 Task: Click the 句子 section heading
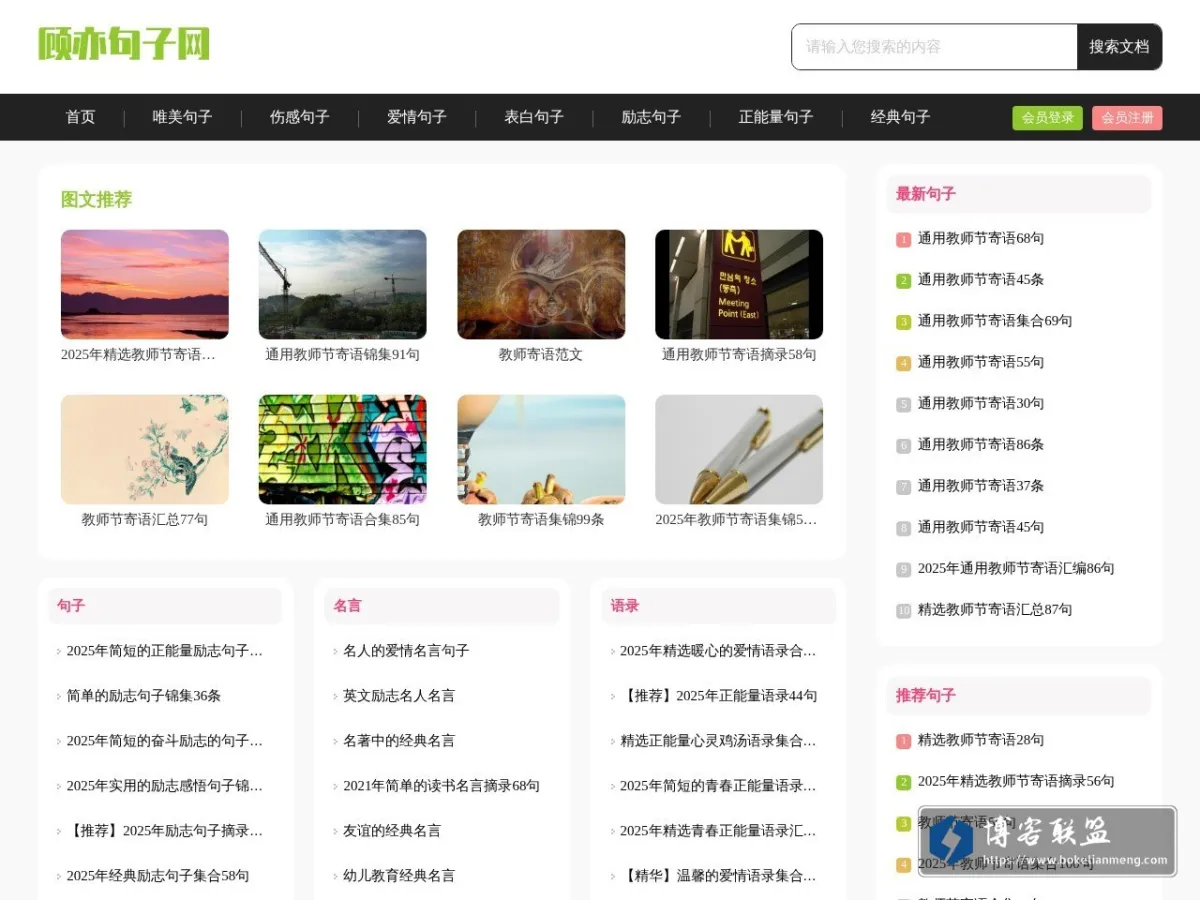[71, 606]
